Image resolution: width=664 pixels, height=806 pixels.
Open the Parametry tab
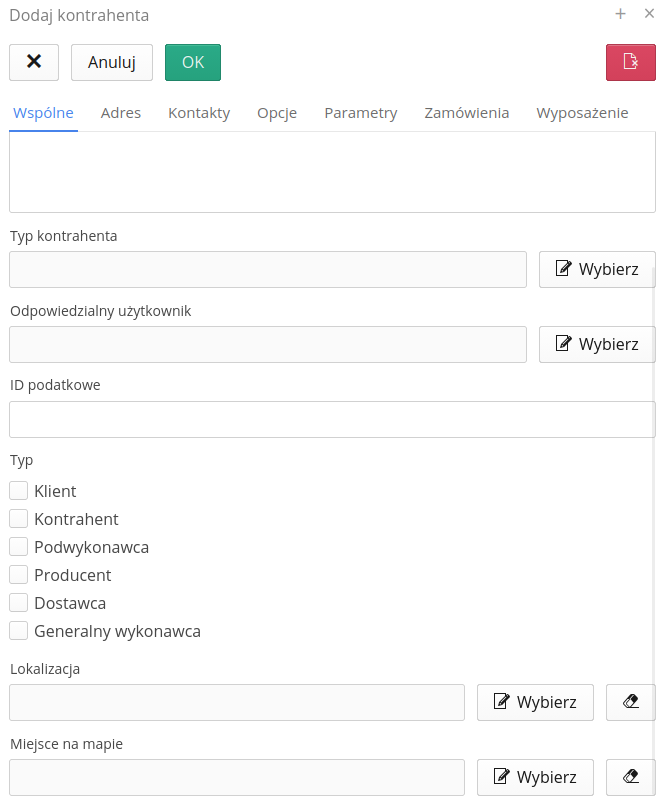[361, 113]
